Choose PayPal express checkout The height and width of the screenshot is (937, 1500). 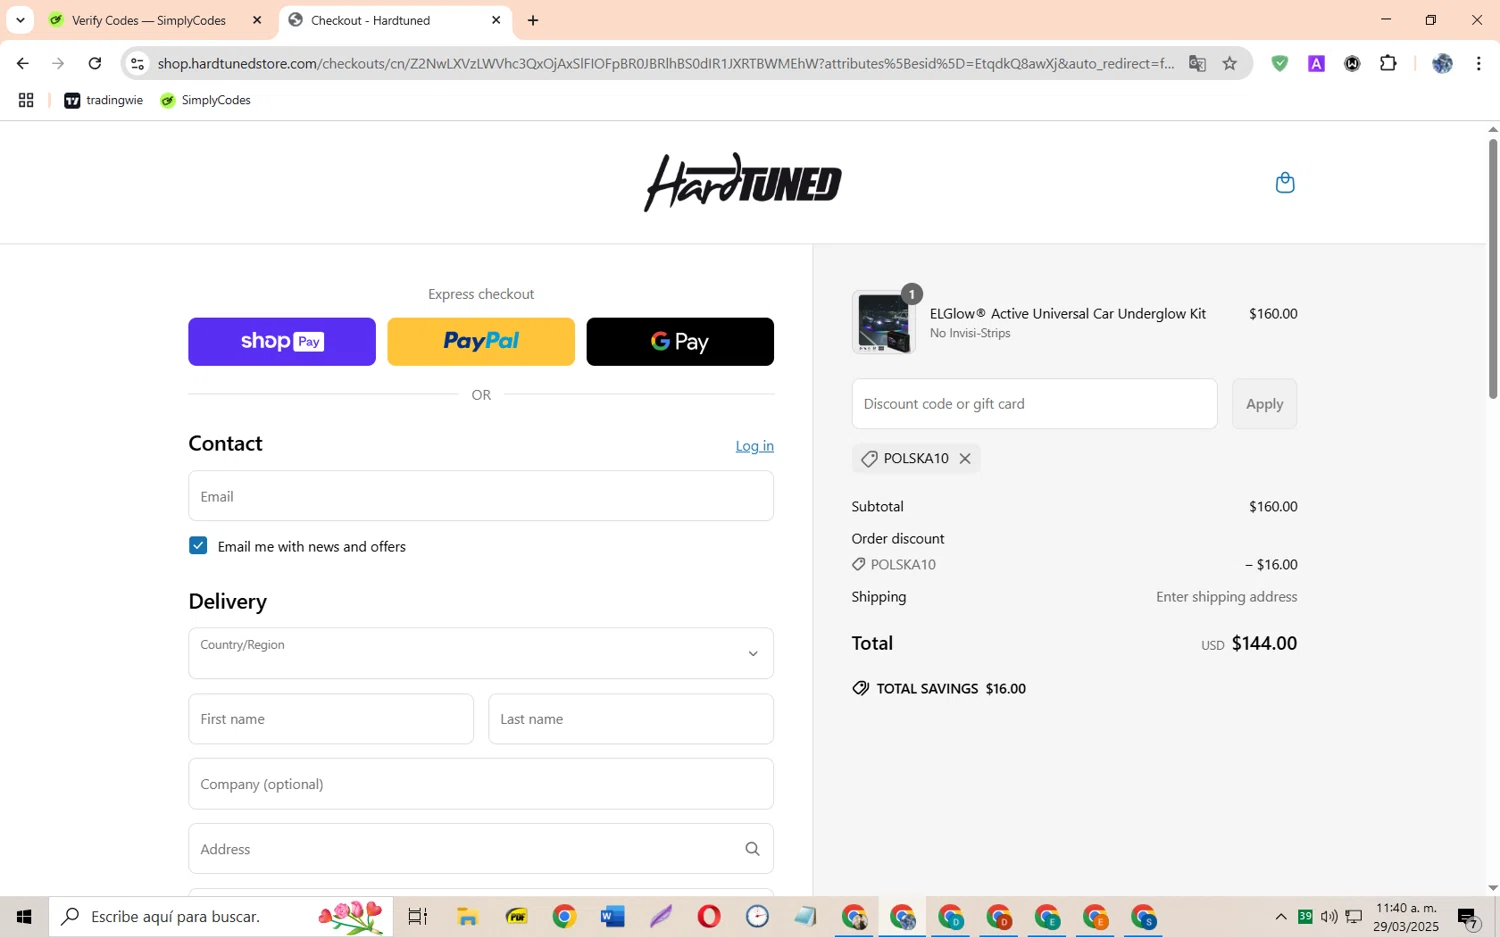tap(481, 342)
